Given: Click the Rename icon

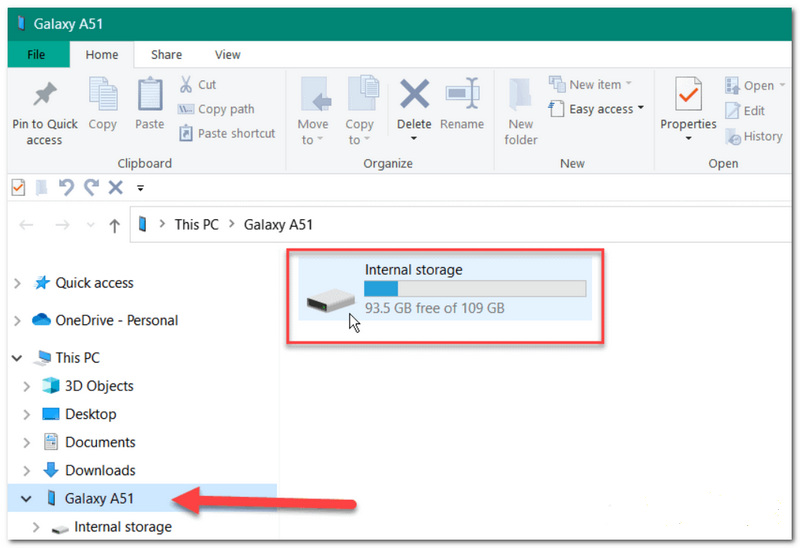Looking at the screenshot, I should point(462,94).
